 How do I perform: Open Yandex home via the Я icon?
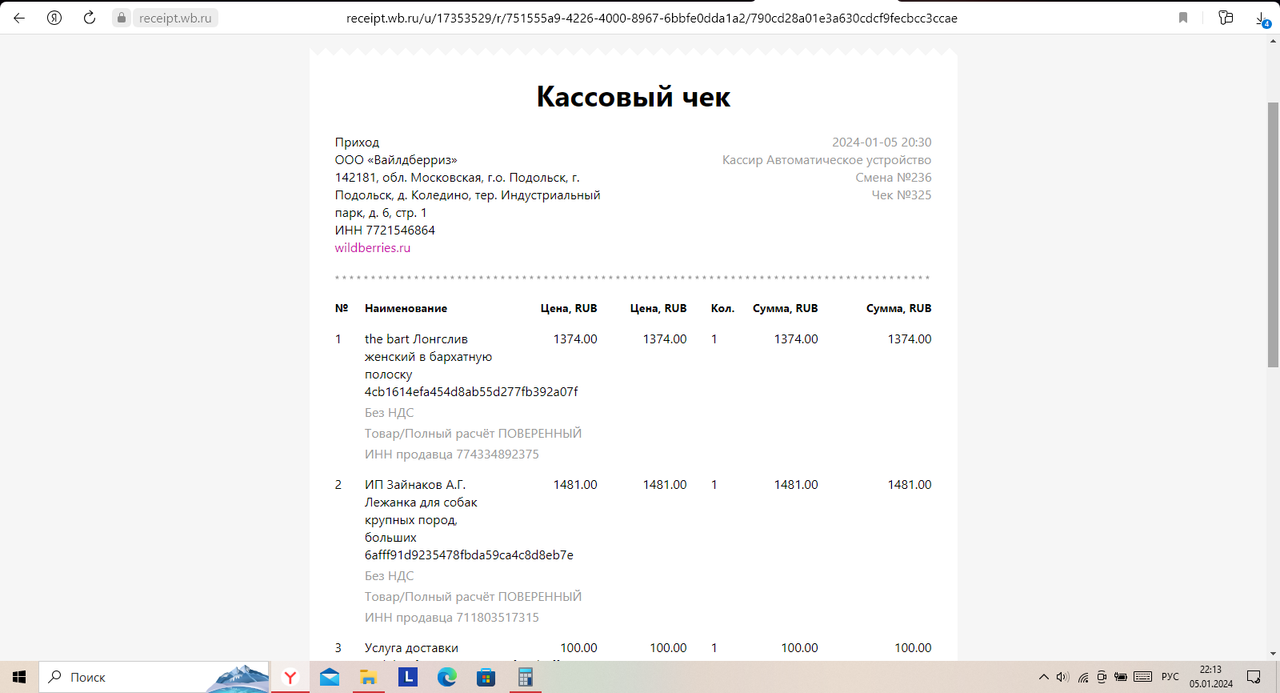(x=55, y=18)
